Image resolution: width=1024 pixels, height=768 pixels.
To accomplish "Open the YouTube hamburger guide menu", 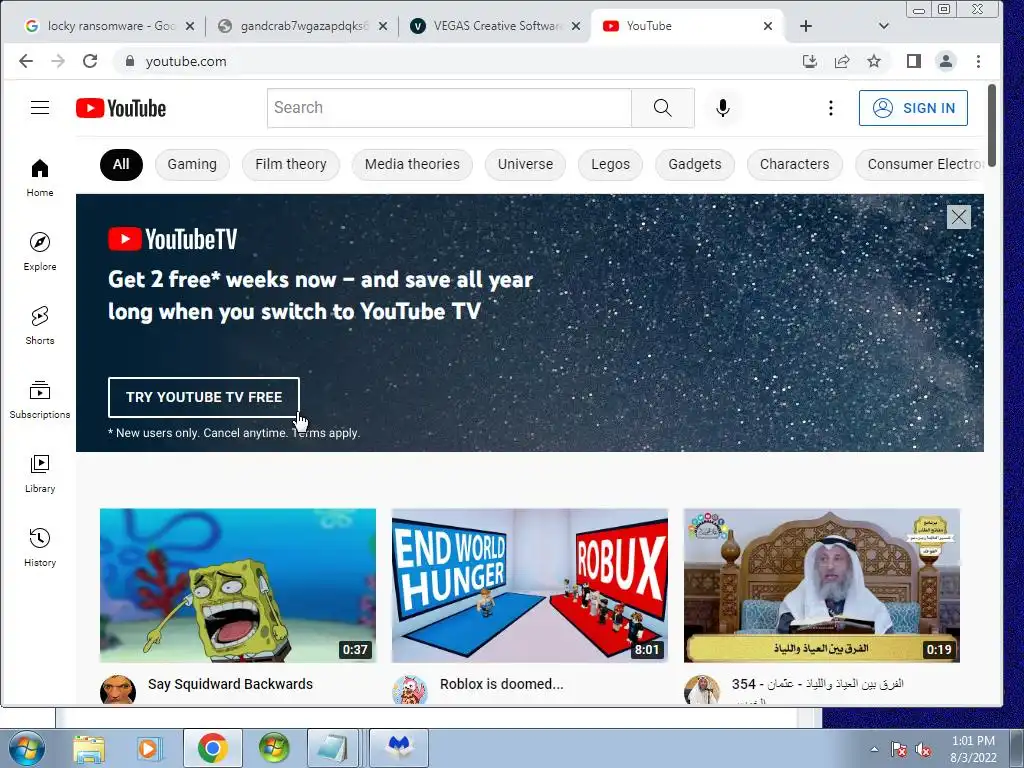I will click(40, 108).
